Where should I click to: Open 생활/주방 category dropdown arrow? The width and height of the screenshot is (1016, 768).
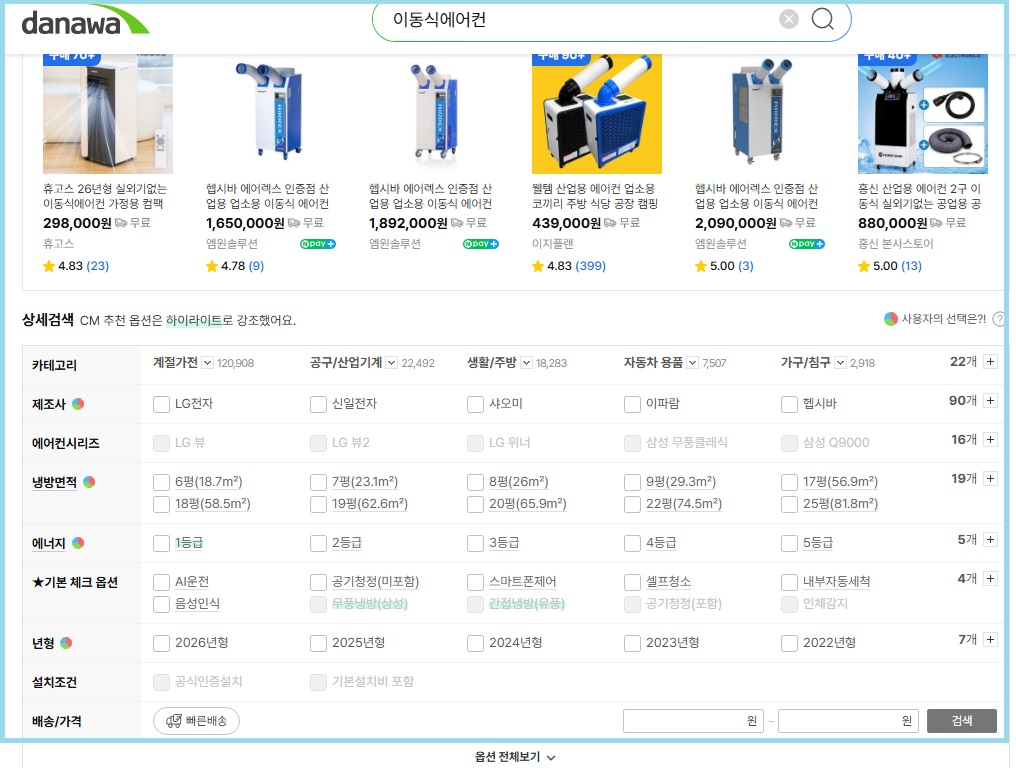coord(526,362)
